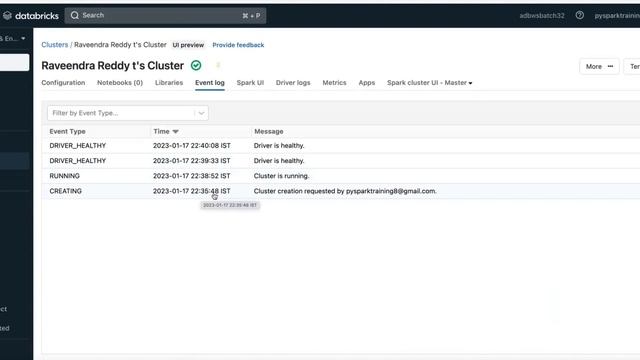The image size is (640, 360).
Task: Open Filter by Event Type dropdown chevron
Action: 201,113
